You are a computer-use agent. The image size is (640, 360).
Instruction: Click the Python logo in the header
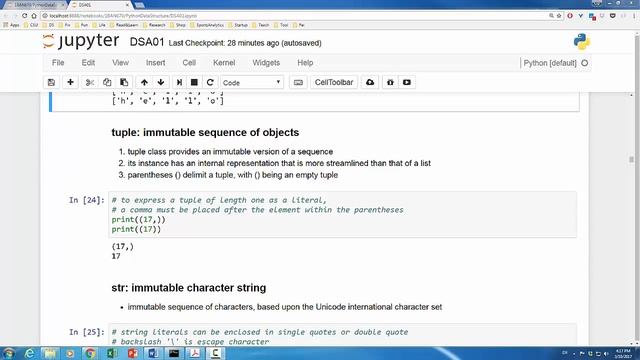[581, 42]
